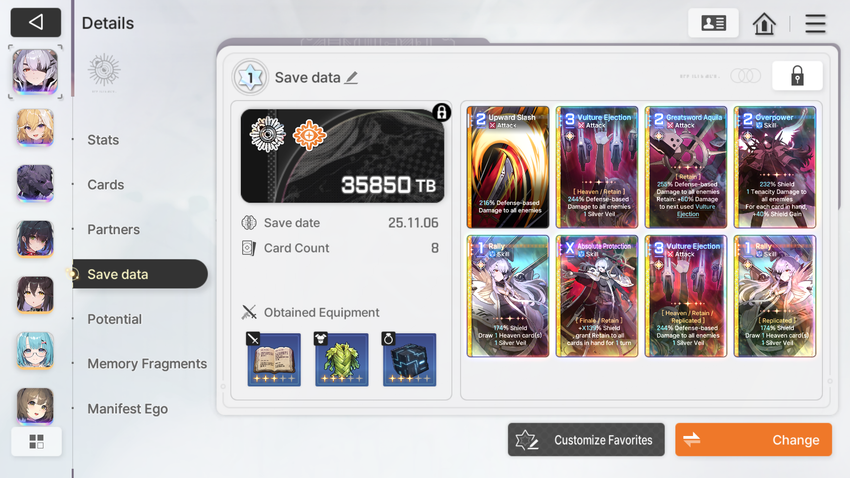Open the home screen icon
The height and width of the screenshot is (478, 850).
(x=764, y=23)
